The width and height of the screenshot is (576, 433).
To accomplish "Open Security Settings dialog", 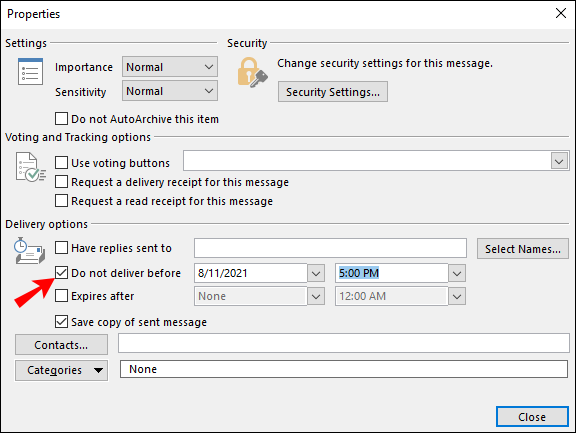I will click(332, 92).
